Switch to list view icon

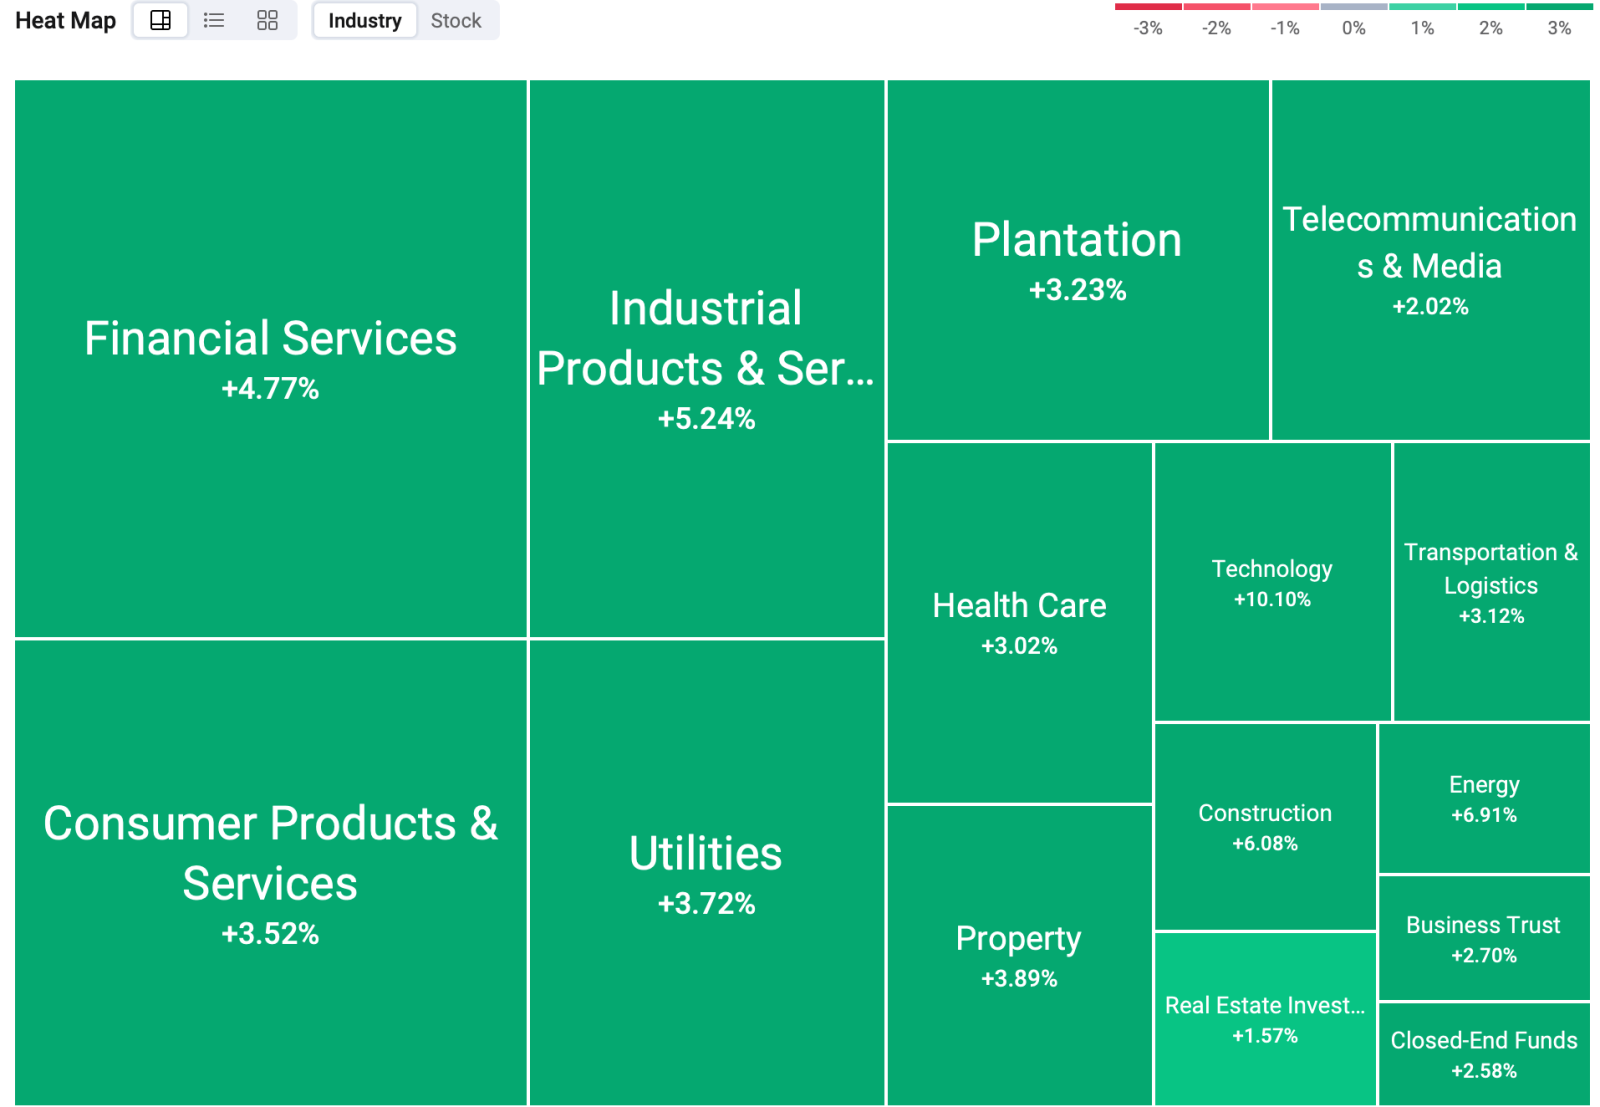pos(214,20)
